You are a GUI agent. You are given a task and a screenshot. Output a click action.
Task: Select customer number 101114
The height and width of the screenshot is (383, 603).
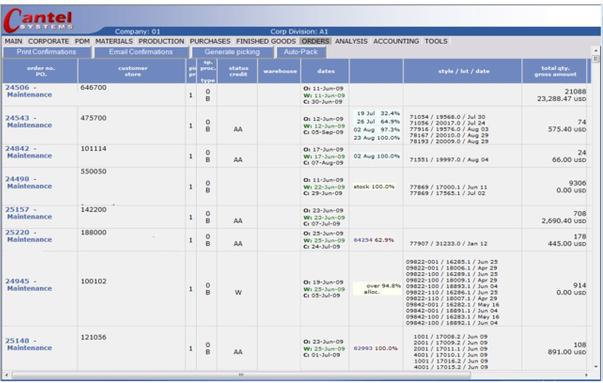(x=93, y=148)
